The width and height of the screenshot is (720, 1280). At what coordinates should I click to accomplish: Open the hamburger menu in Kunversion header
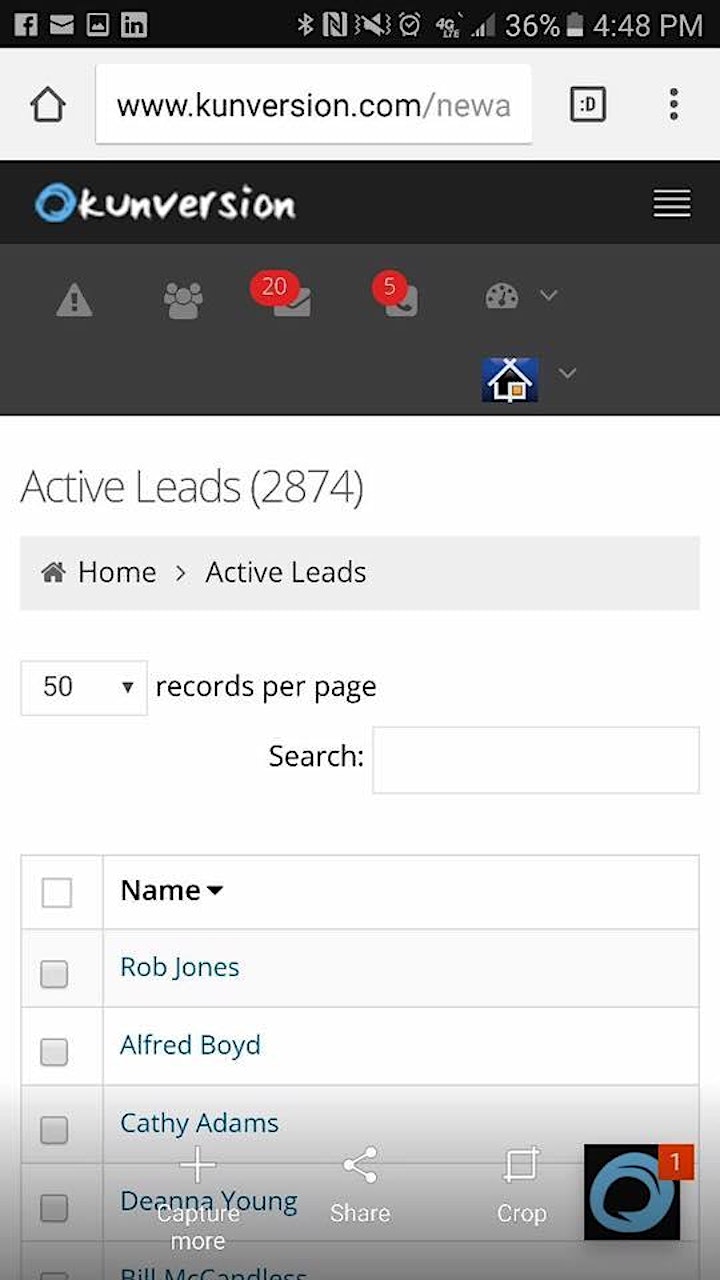coord(672,204)
